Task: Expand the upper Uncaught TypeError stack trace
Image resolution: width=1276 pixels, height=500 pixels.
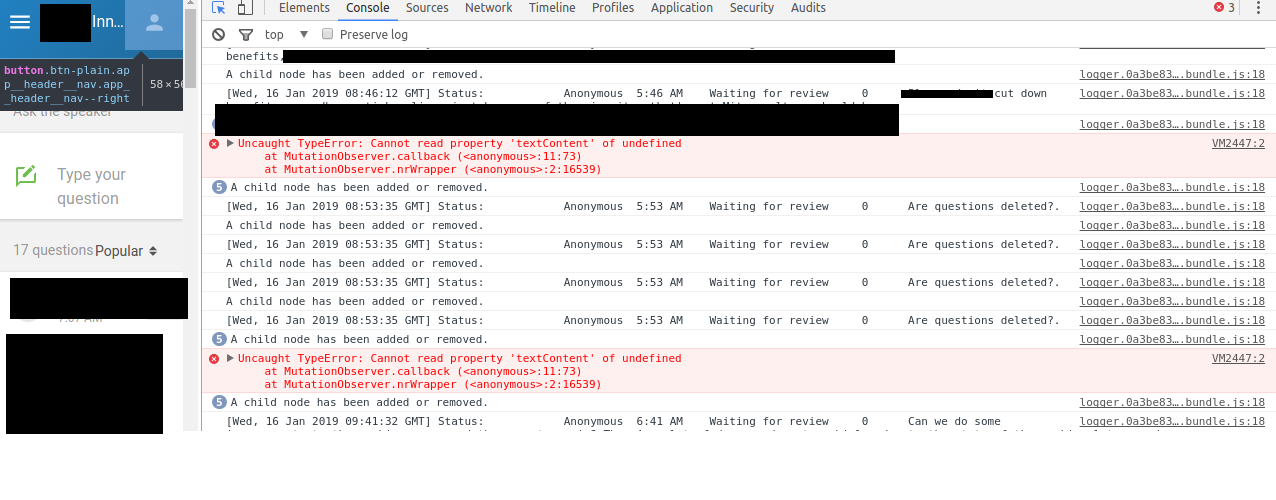Action: point(230,143)
